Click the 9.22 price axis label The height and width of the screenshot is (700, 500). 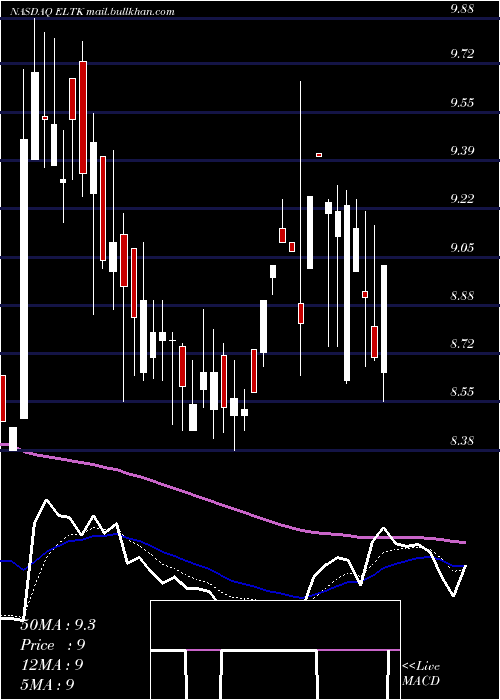(462, 199)
